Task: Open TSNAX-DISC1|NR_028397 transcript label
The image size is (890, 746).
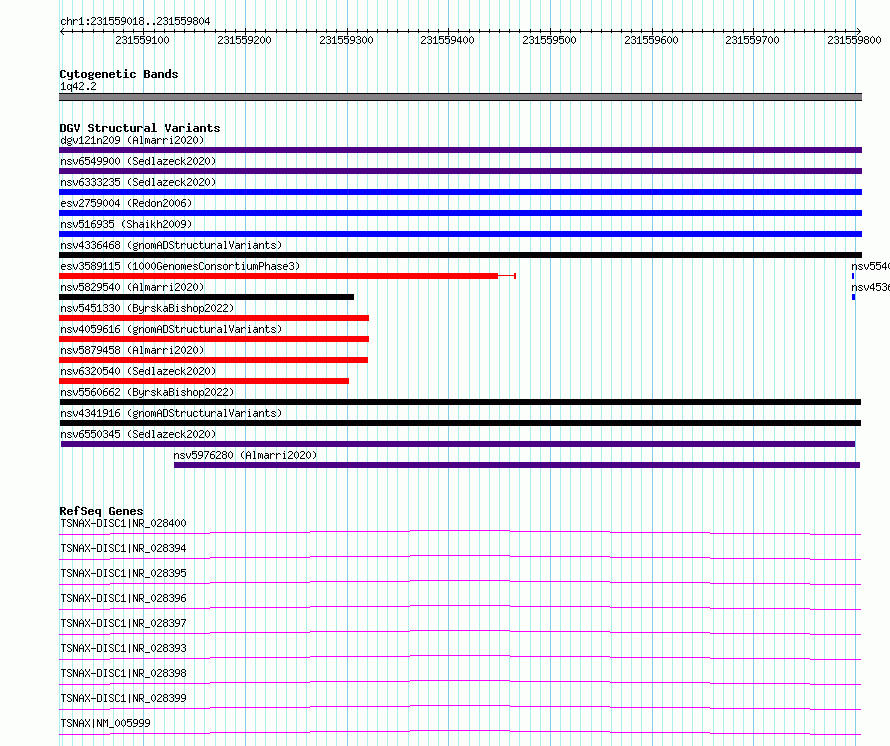Action: [123, 623]
